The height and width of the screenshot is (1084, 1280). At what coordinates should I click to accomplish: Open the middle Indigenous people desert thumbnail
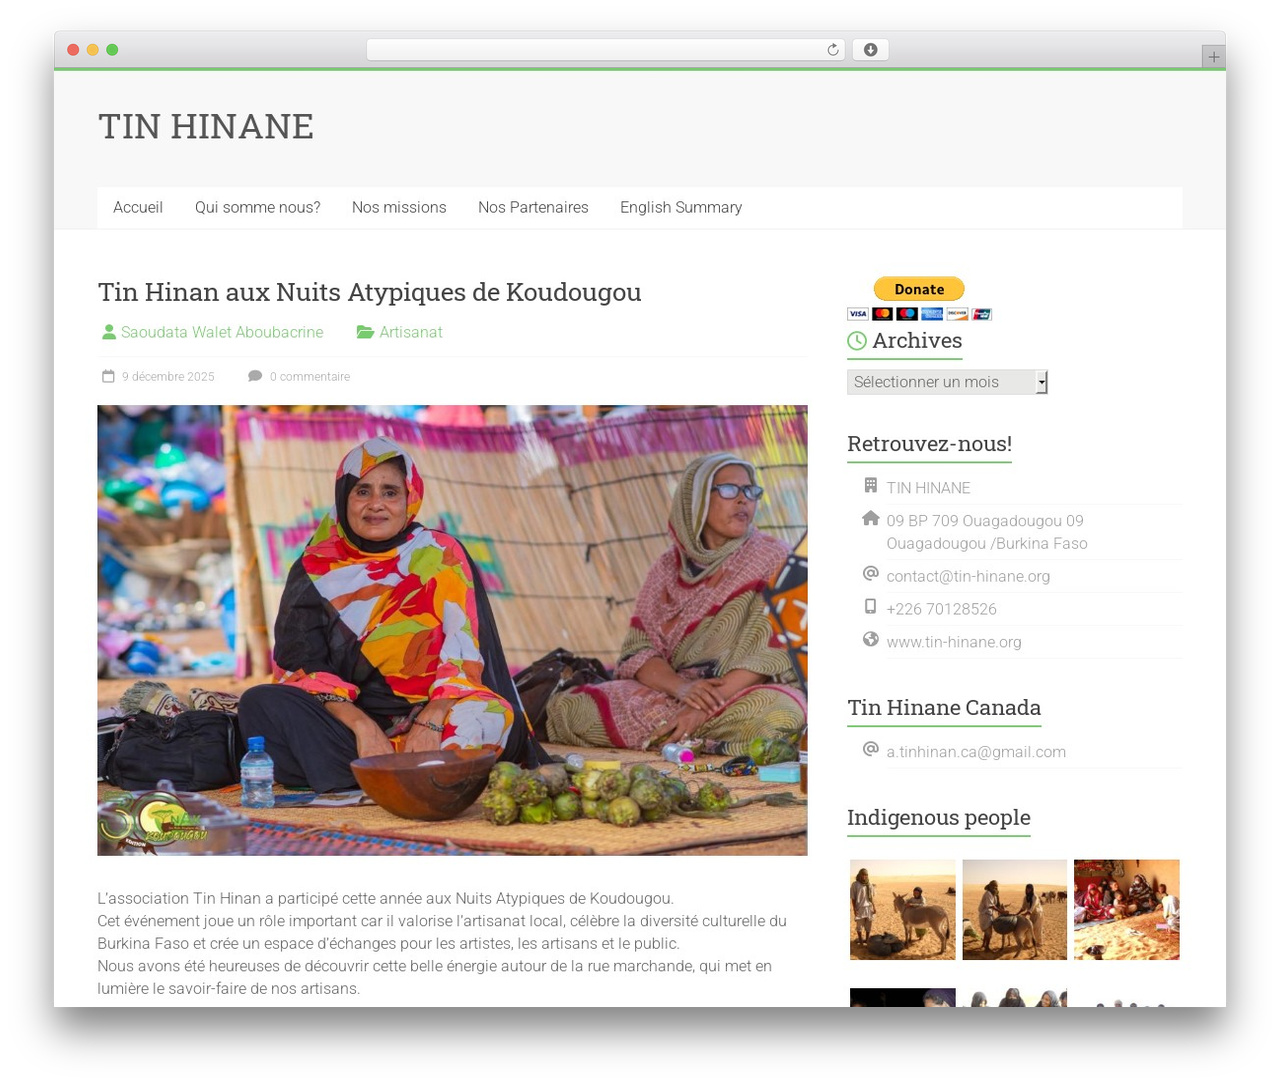point(1015,910)
